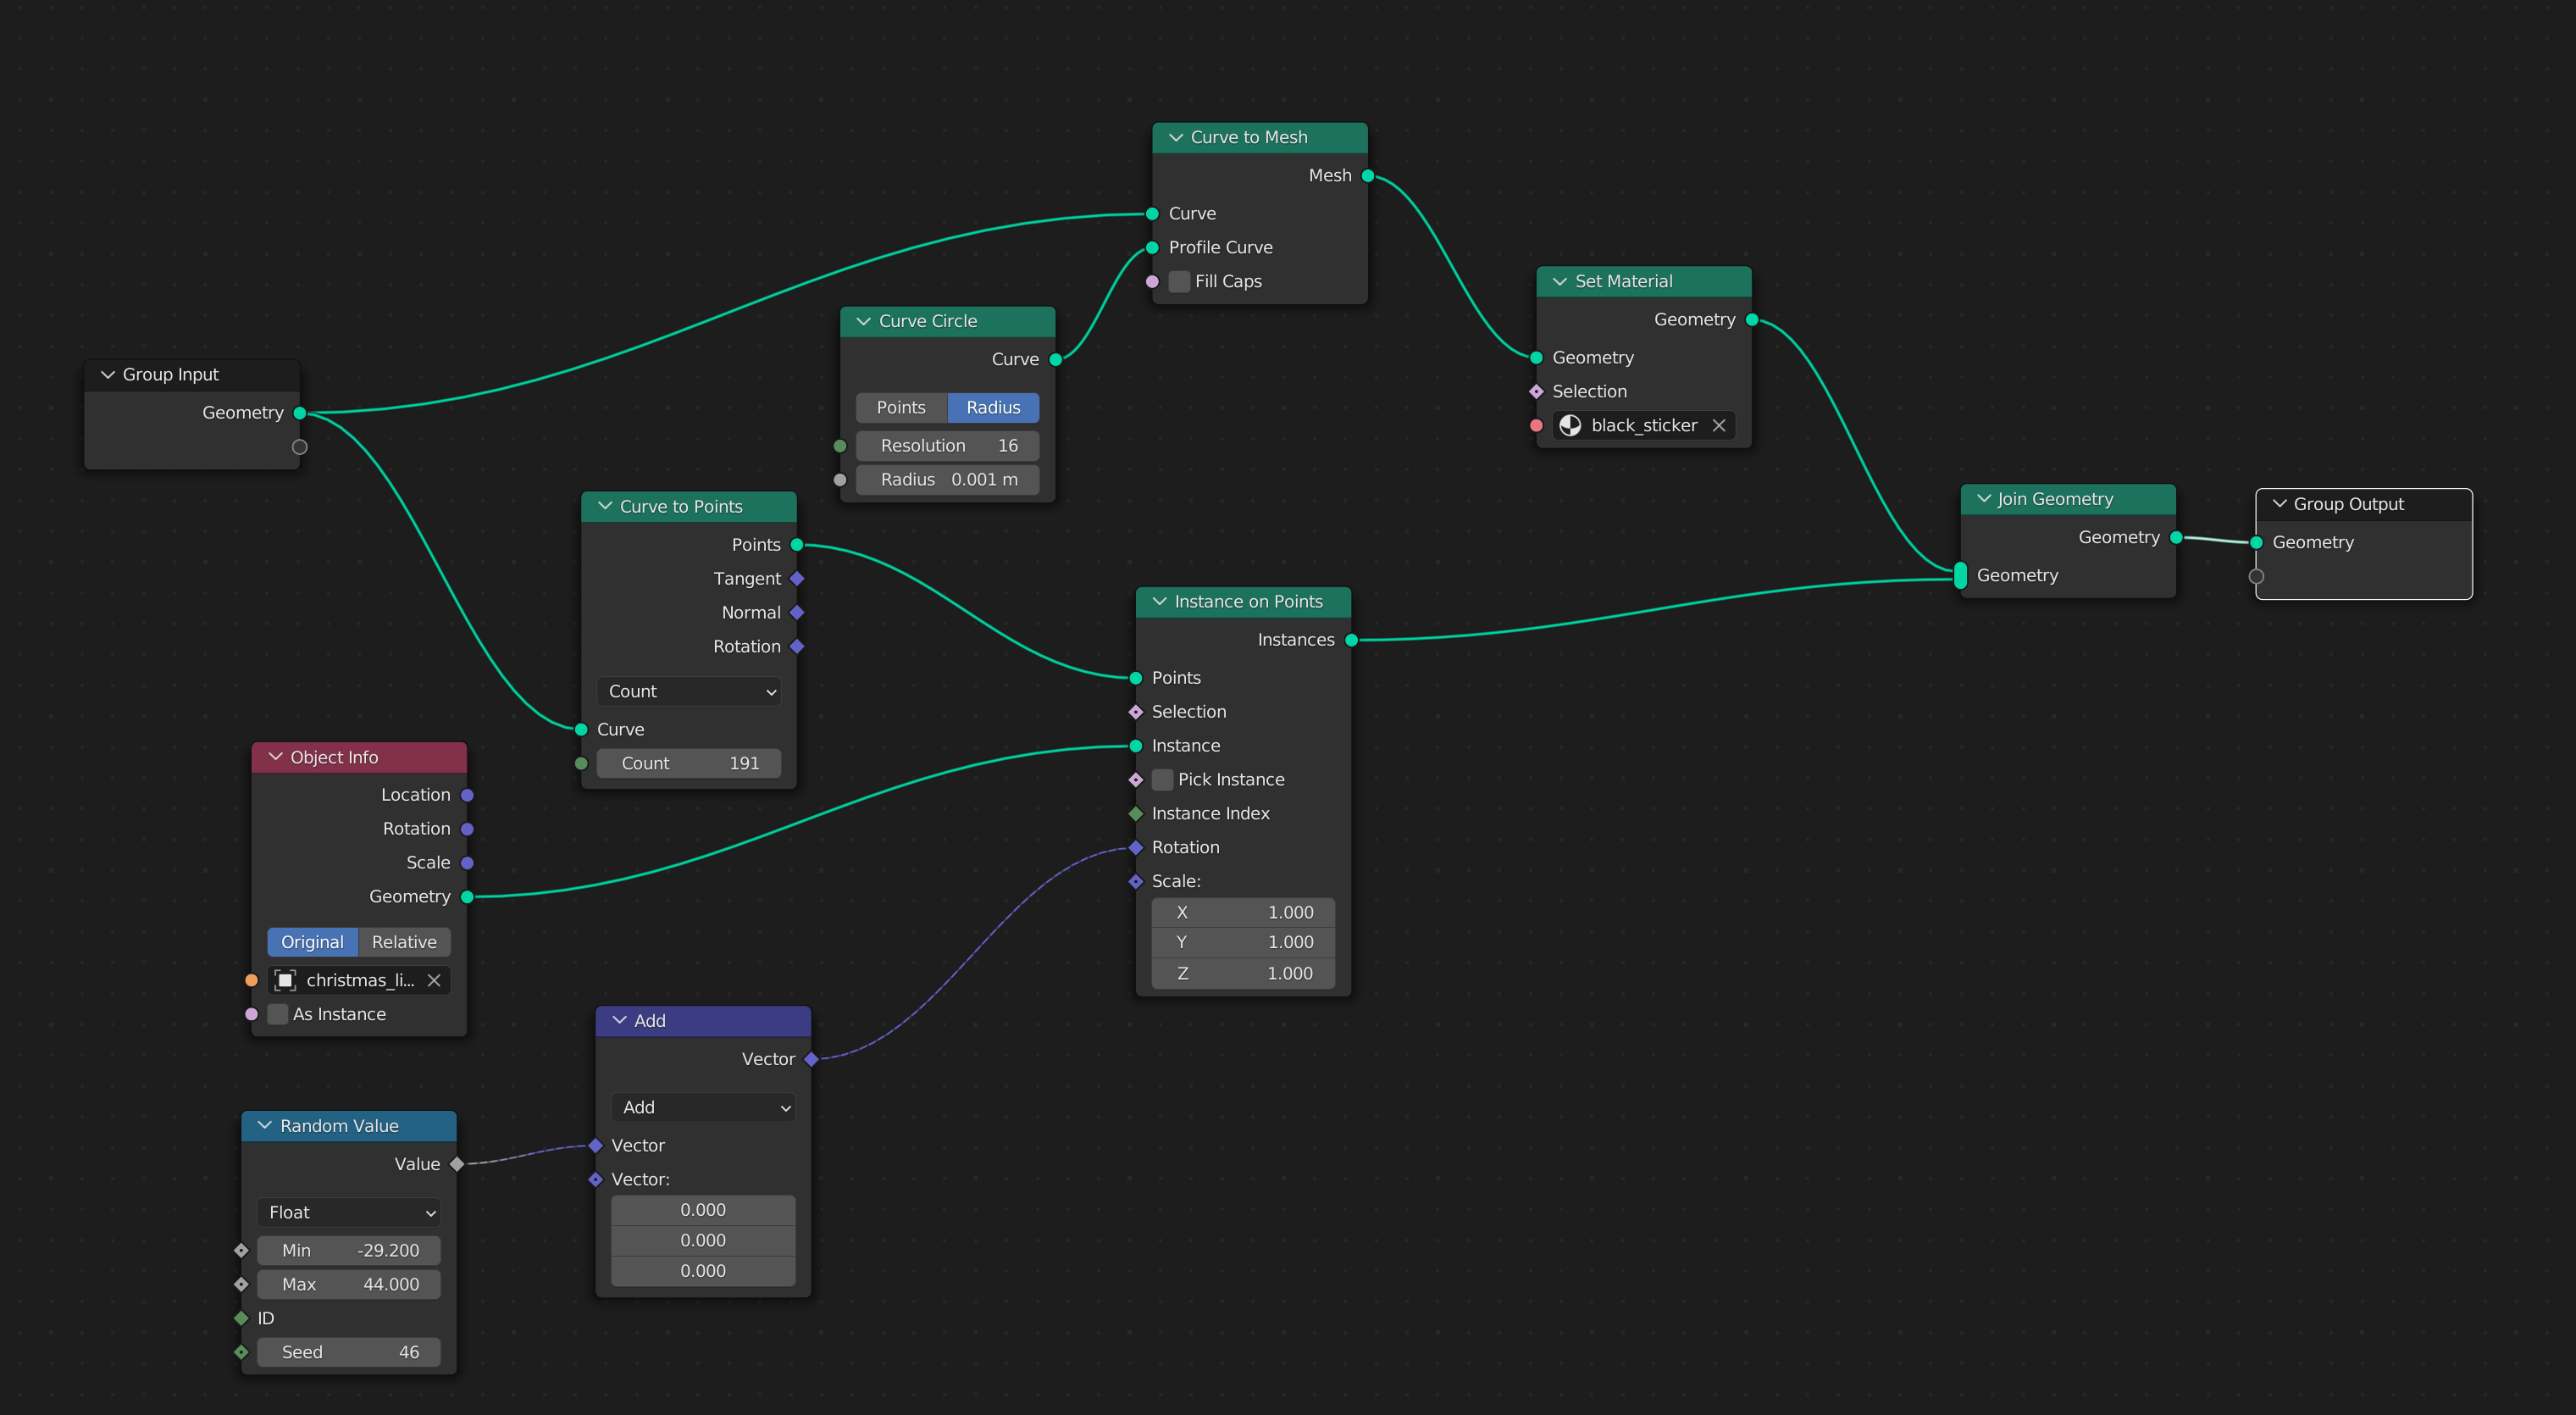Click the Curve to Points Rotation output socket
The height and width of the screenshot is (1415, 2576).
click(797, 647)
